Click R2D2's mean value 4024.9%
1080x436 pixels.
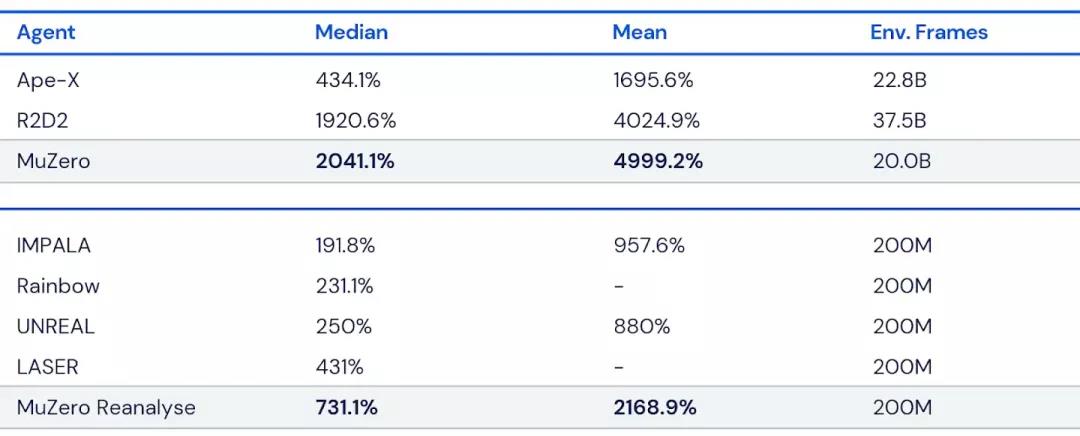[x=656, y=121]
